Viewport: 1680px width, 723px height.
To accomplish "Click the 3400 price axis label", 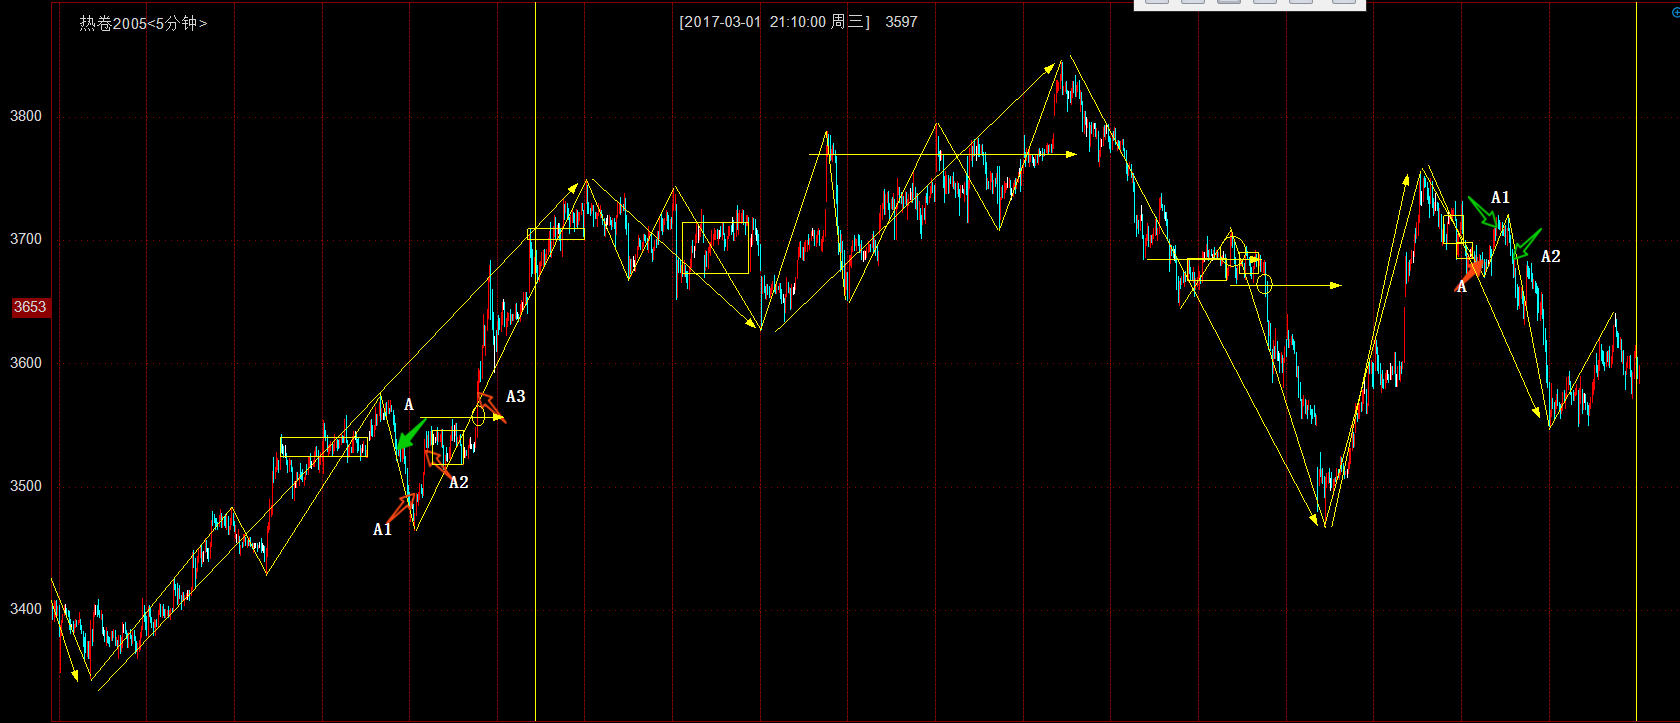I will tap(26, 609).
